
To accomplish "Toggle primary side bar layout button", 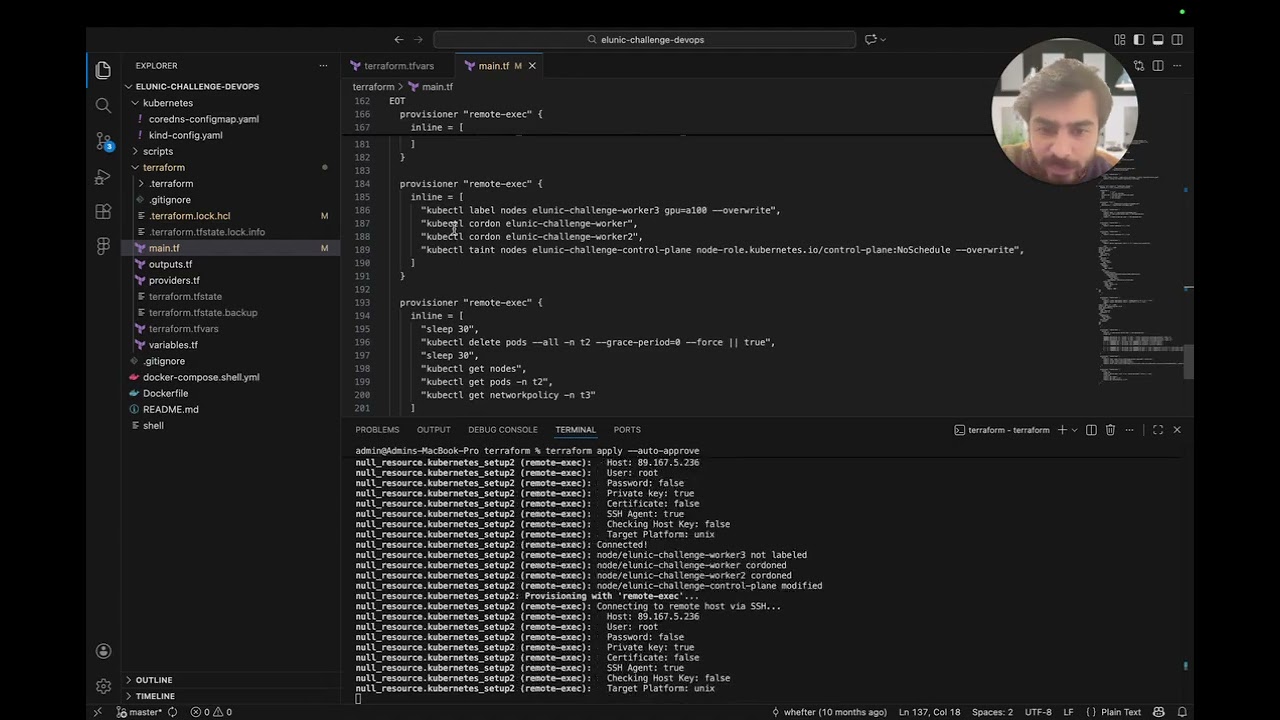I will point(1139,39).
